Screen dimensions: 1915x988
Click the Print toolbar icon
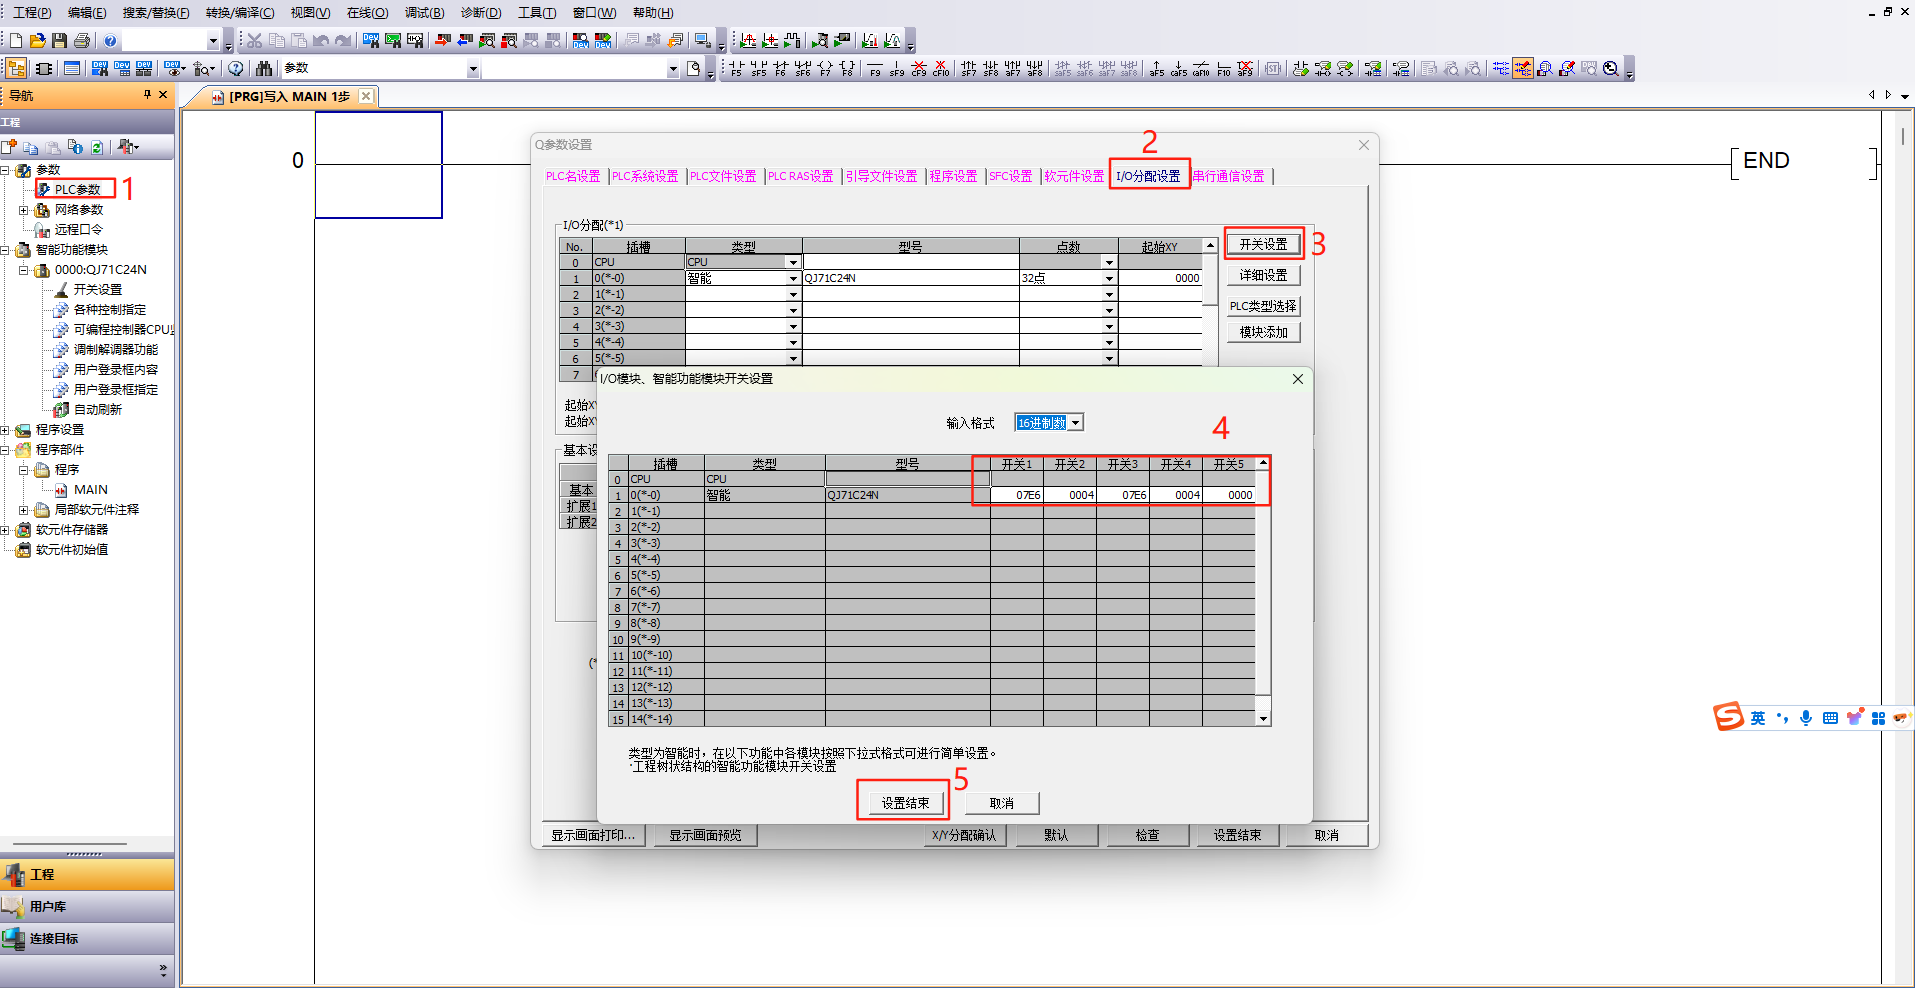click(x=82, y=41)
